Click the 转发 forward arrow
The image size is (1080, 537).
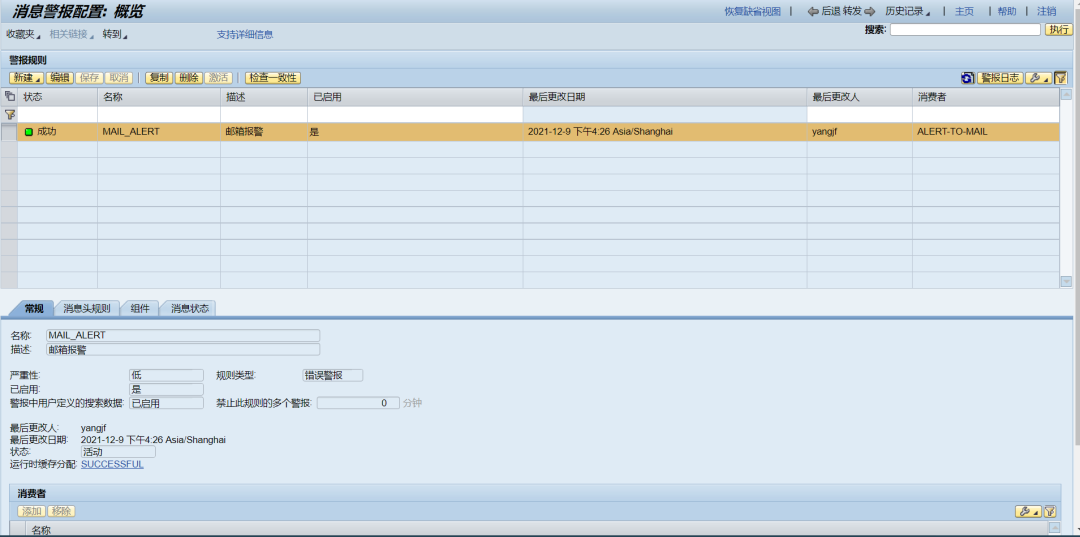(x=870, y=11)
